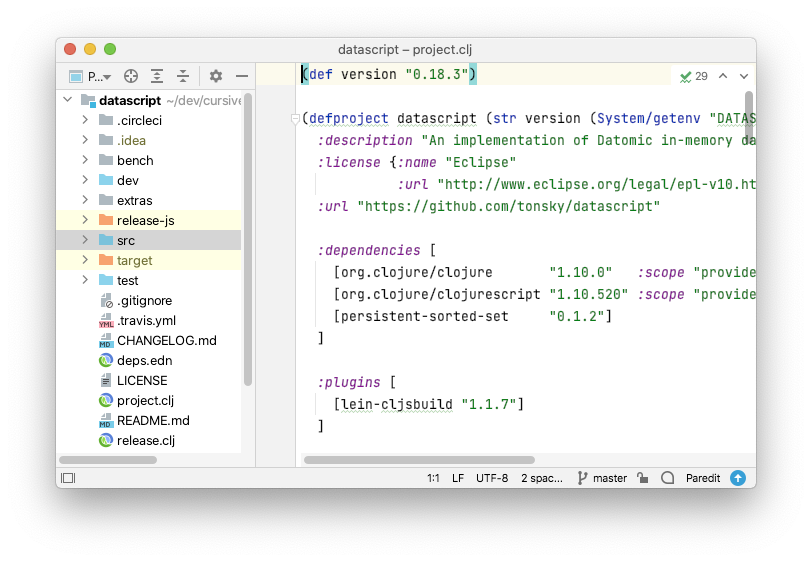Open project panel settings gear

[x=215, y=76]
